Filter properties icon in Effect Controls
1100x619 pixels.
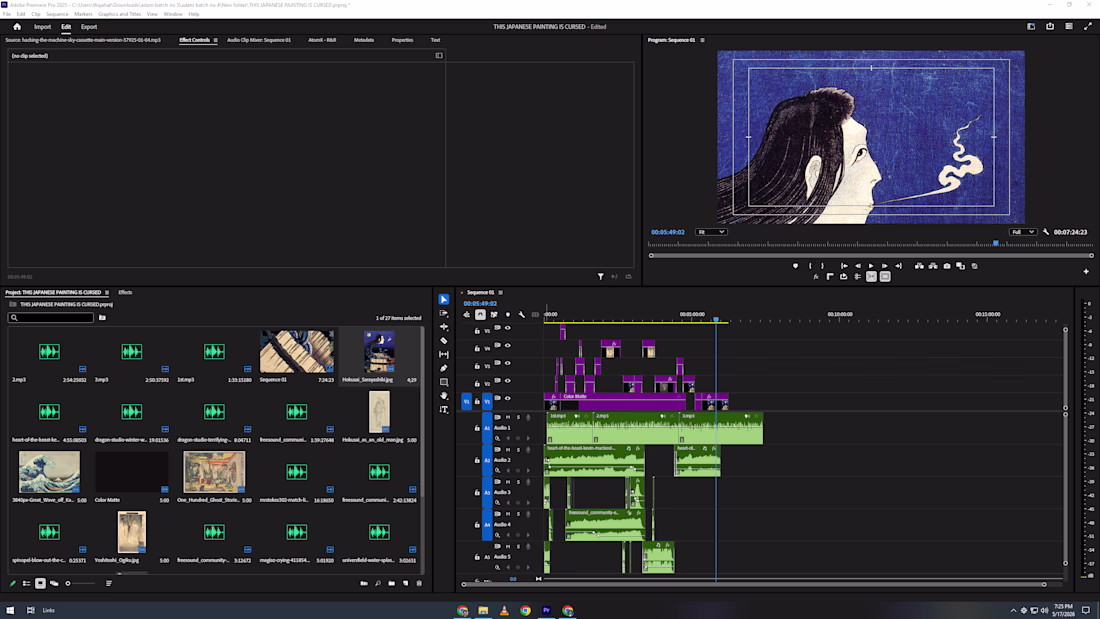coord(601,277)
